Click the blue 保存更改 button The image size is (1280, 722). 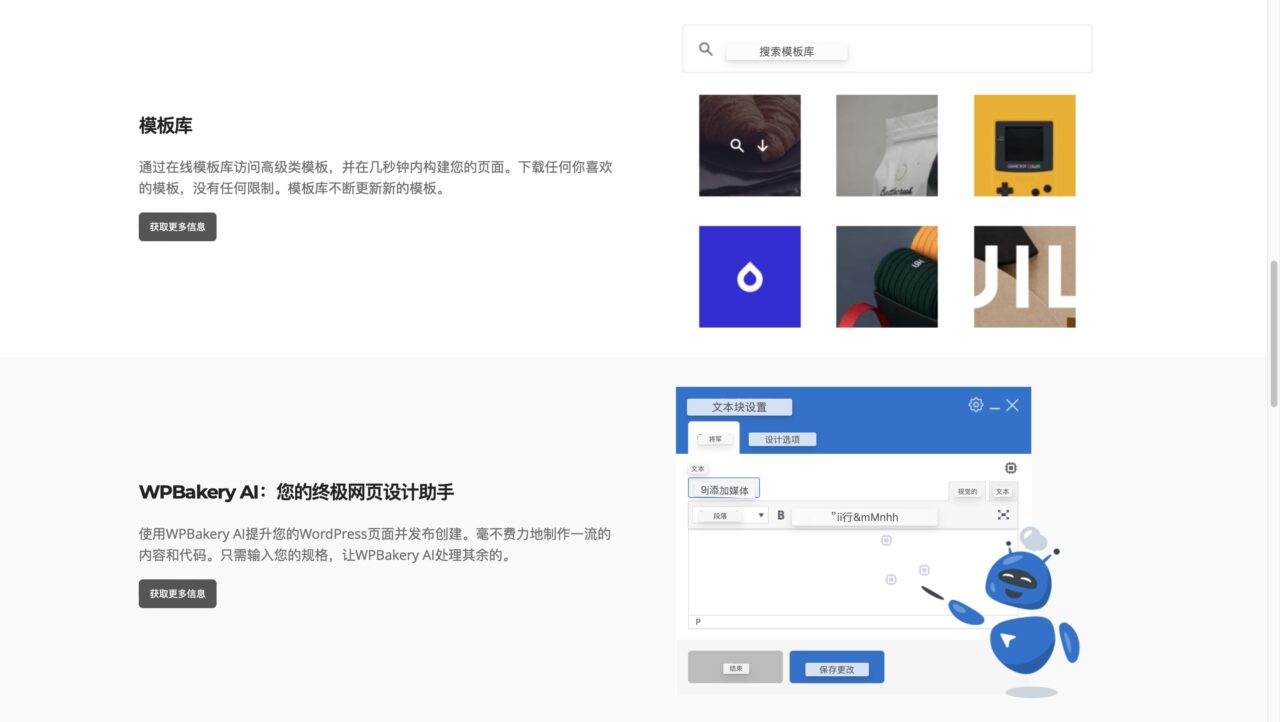click(x=837, y=667)
